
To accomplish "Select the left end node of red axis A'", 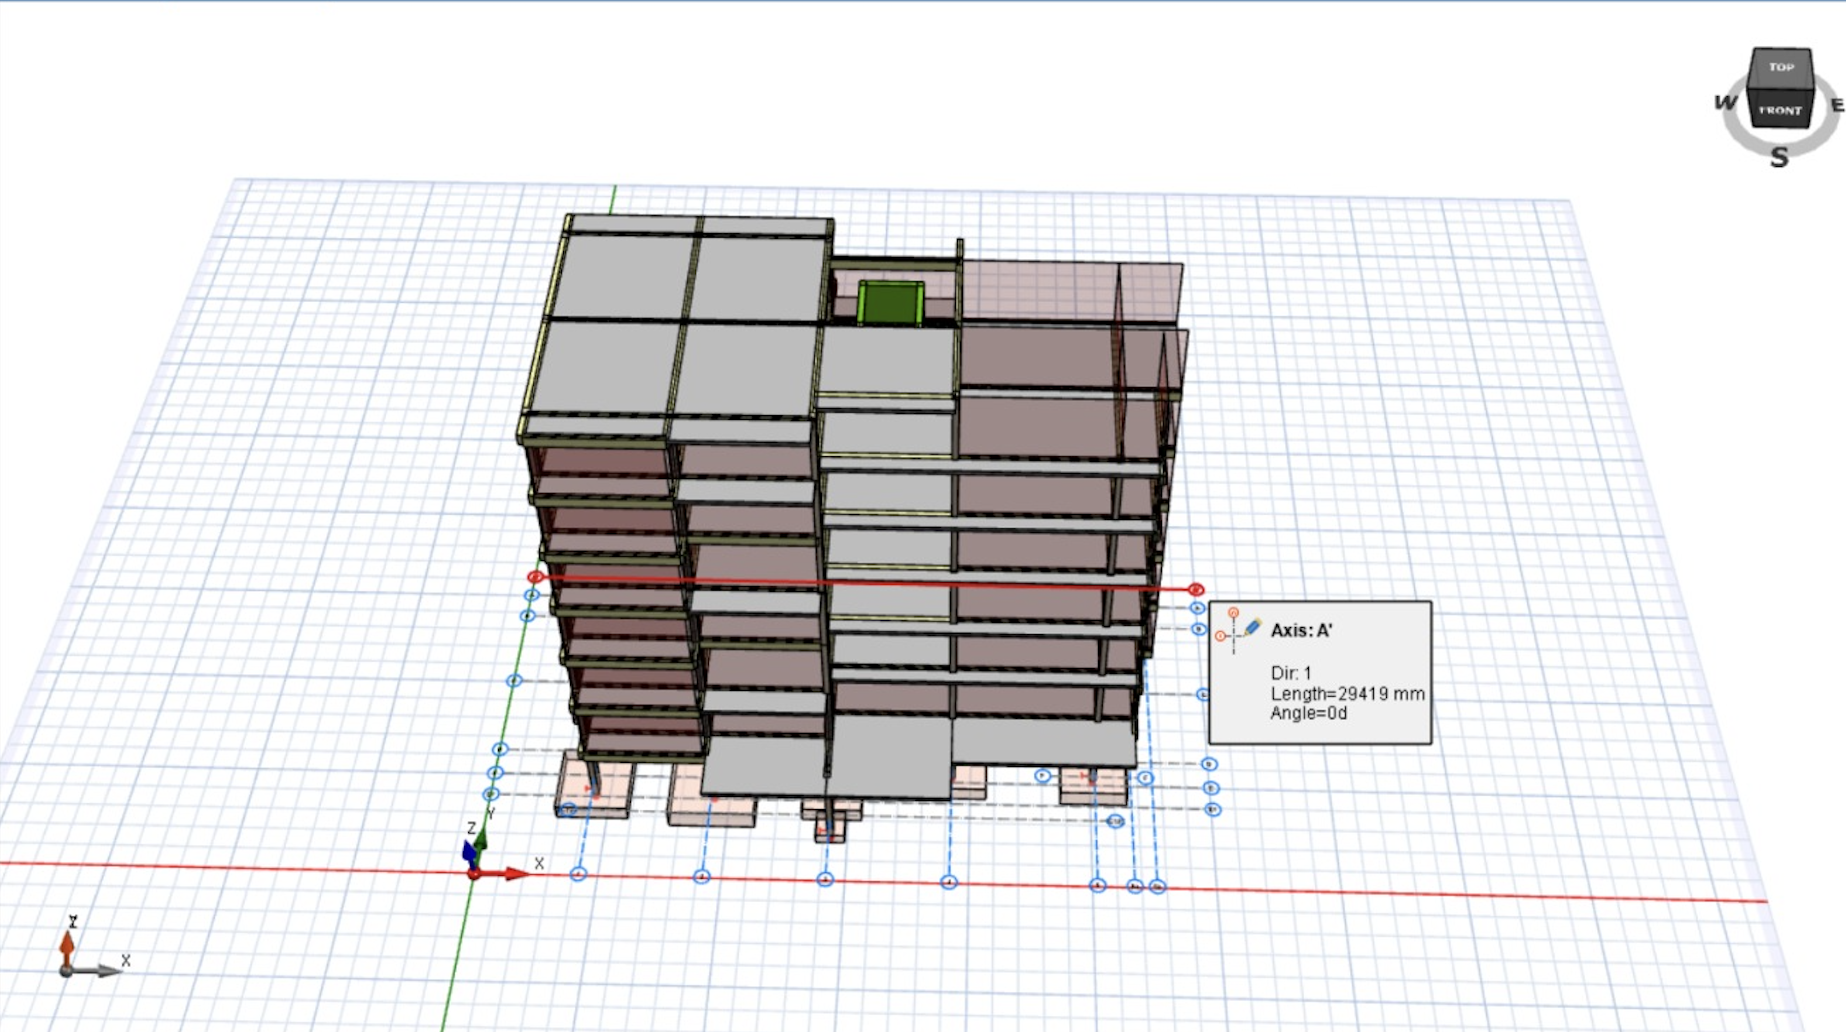I will [535, 577].
